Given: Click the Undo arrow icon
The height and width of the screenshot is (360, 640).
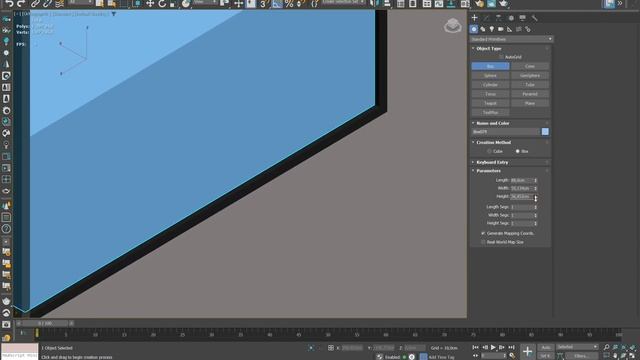Looking at the screenshot, I should pyautogui.click(x=9, y=4).
